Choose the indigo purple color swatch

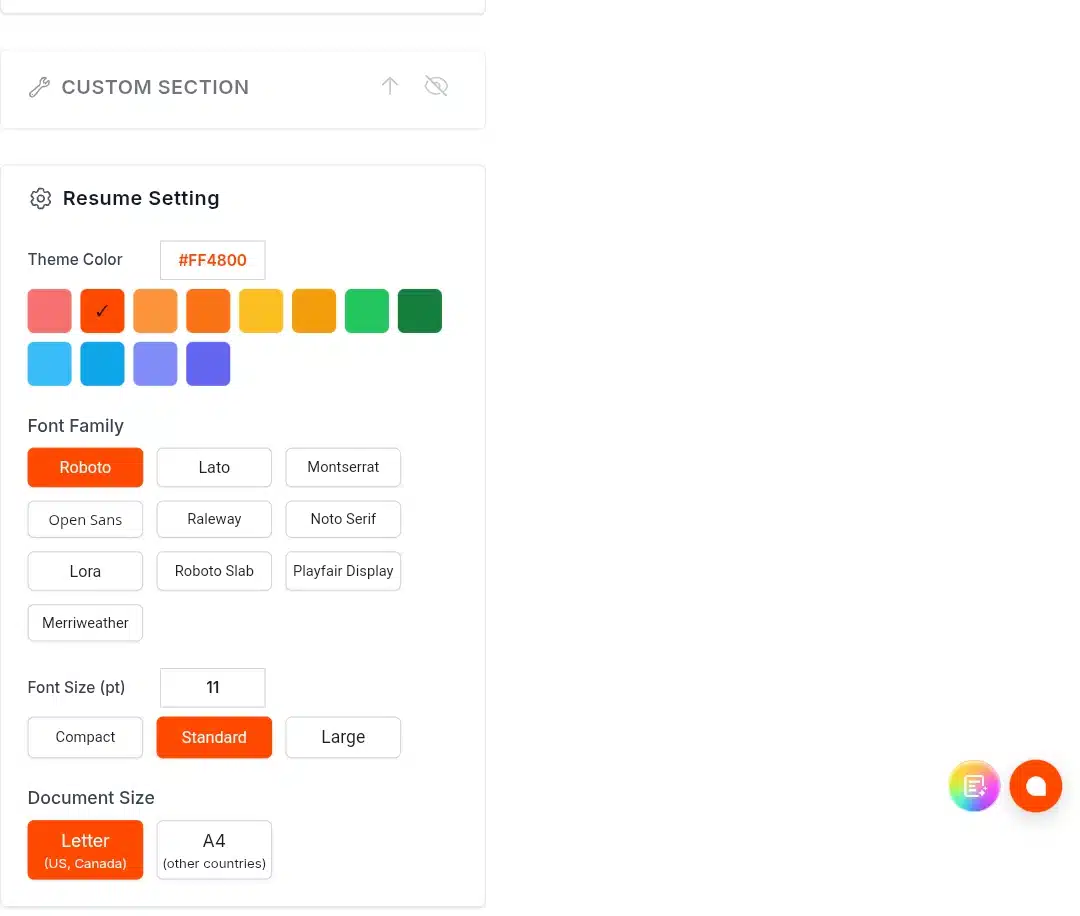point(208,364)
